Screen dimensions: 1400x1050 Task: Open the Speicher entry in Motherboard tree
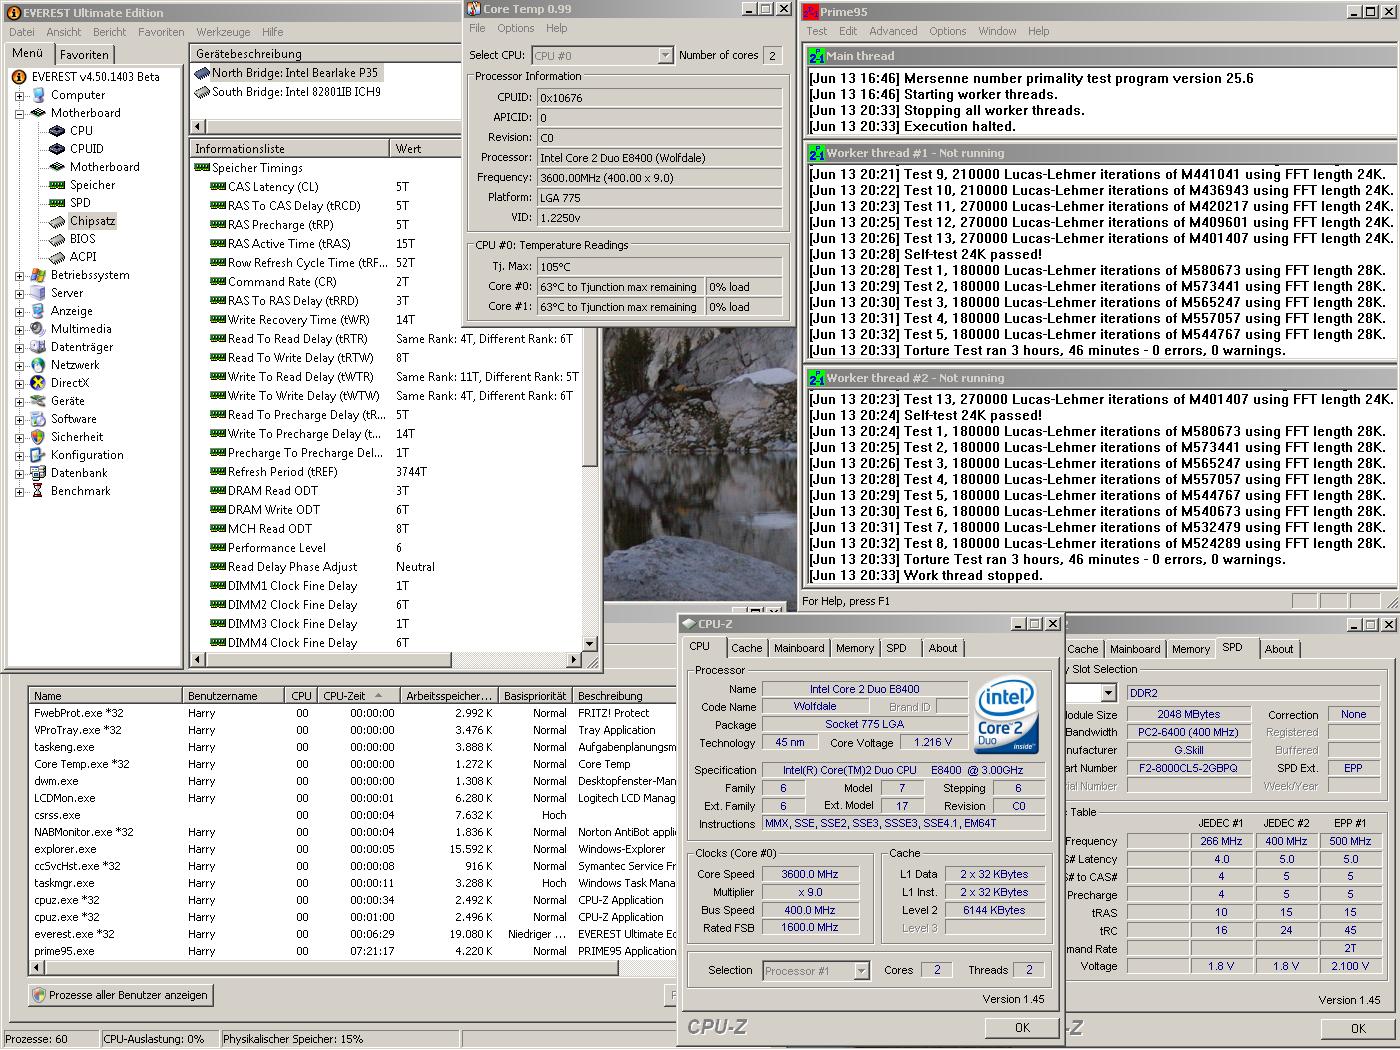pyautogui.click(x=92, y=185)
